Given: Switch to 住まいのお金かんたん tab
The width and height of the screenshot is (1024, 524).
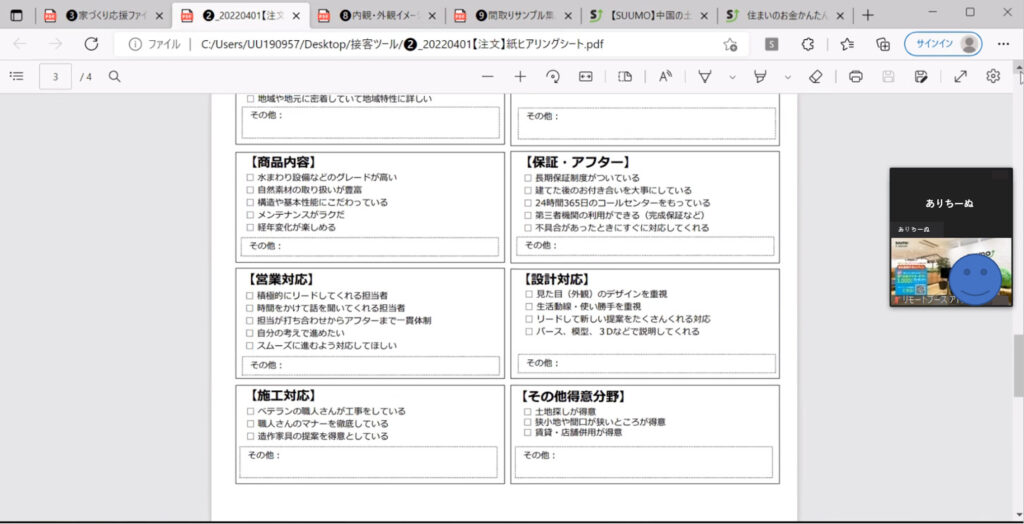Looking at the screenshot, I should click(x=784, y=16).
